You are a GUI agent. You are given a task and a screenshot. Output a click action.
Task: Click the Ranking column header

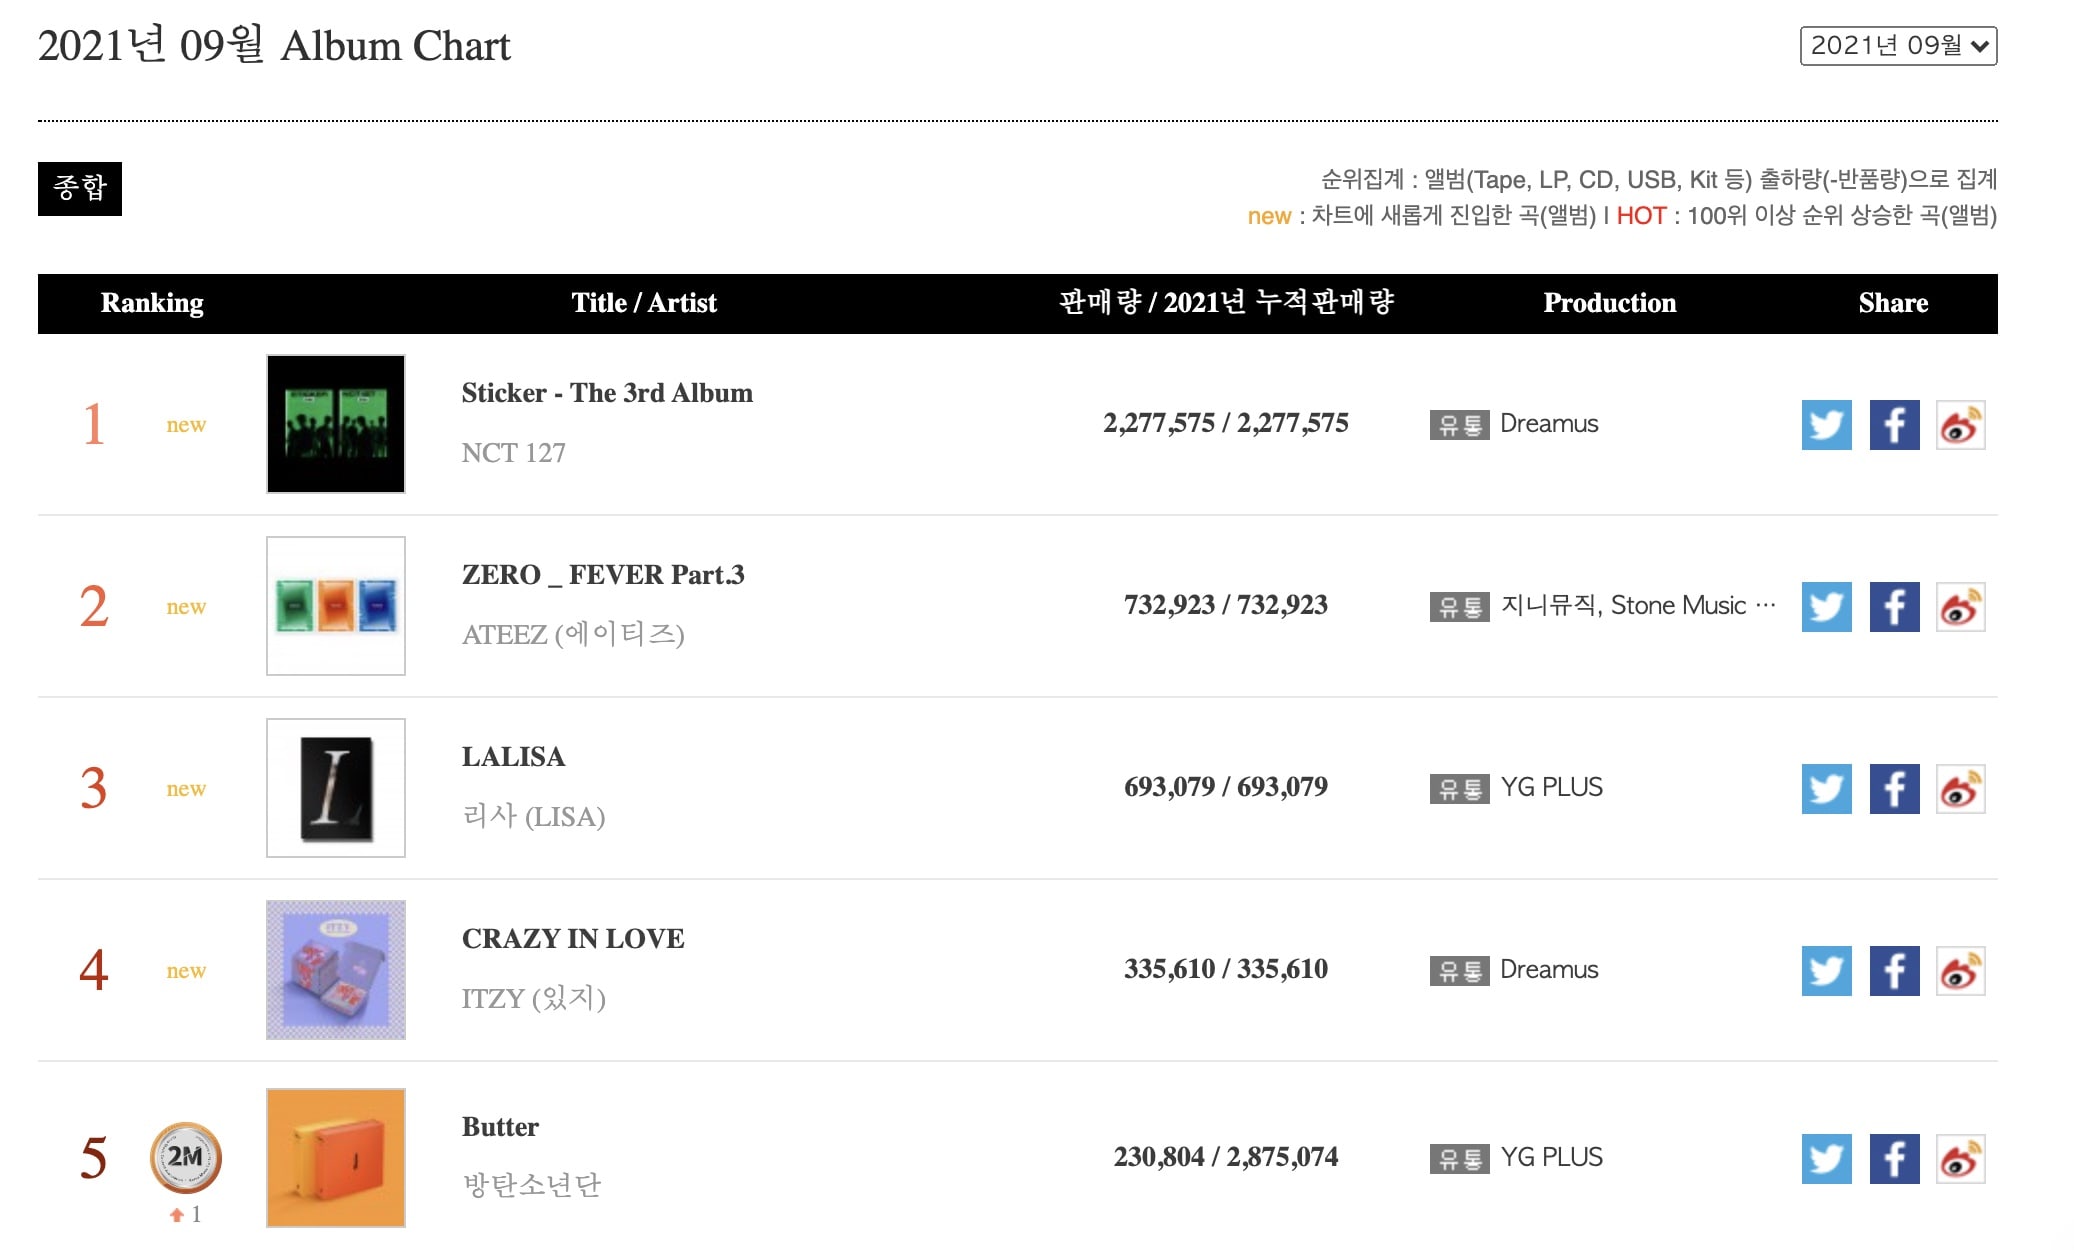point(152,303)
